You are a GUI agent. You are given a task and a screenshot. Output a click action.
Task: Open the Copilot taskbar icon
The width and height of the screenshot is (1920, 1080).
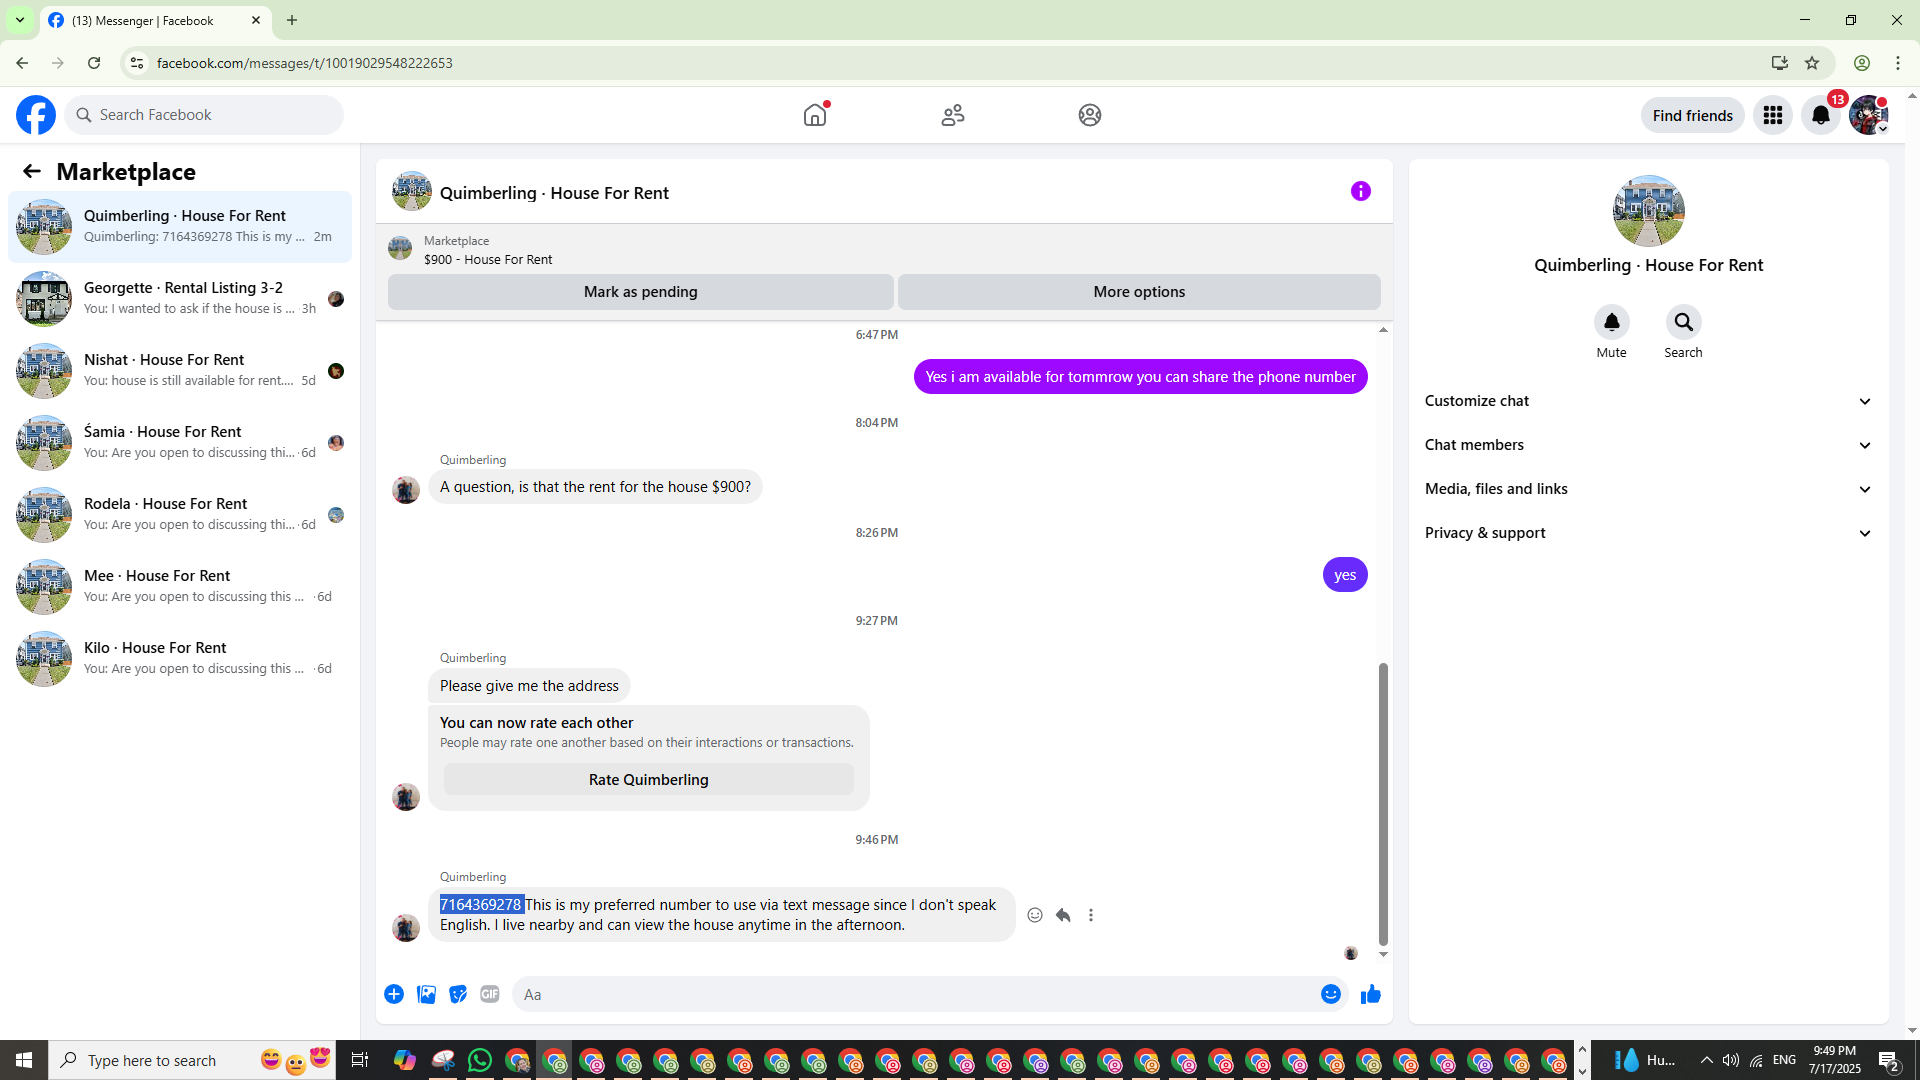click(405, 1060)
